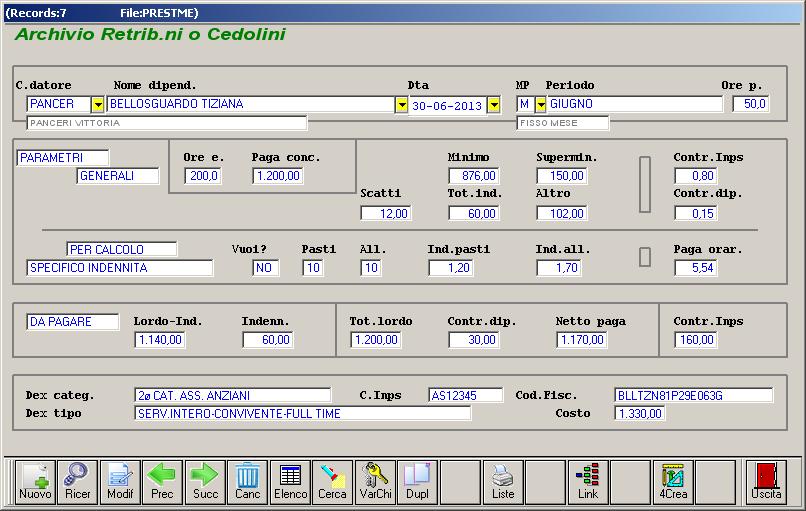Click Contr.dip. field 0,15
The width and height of the screenshot is (806, 511).
click(695, 213)
